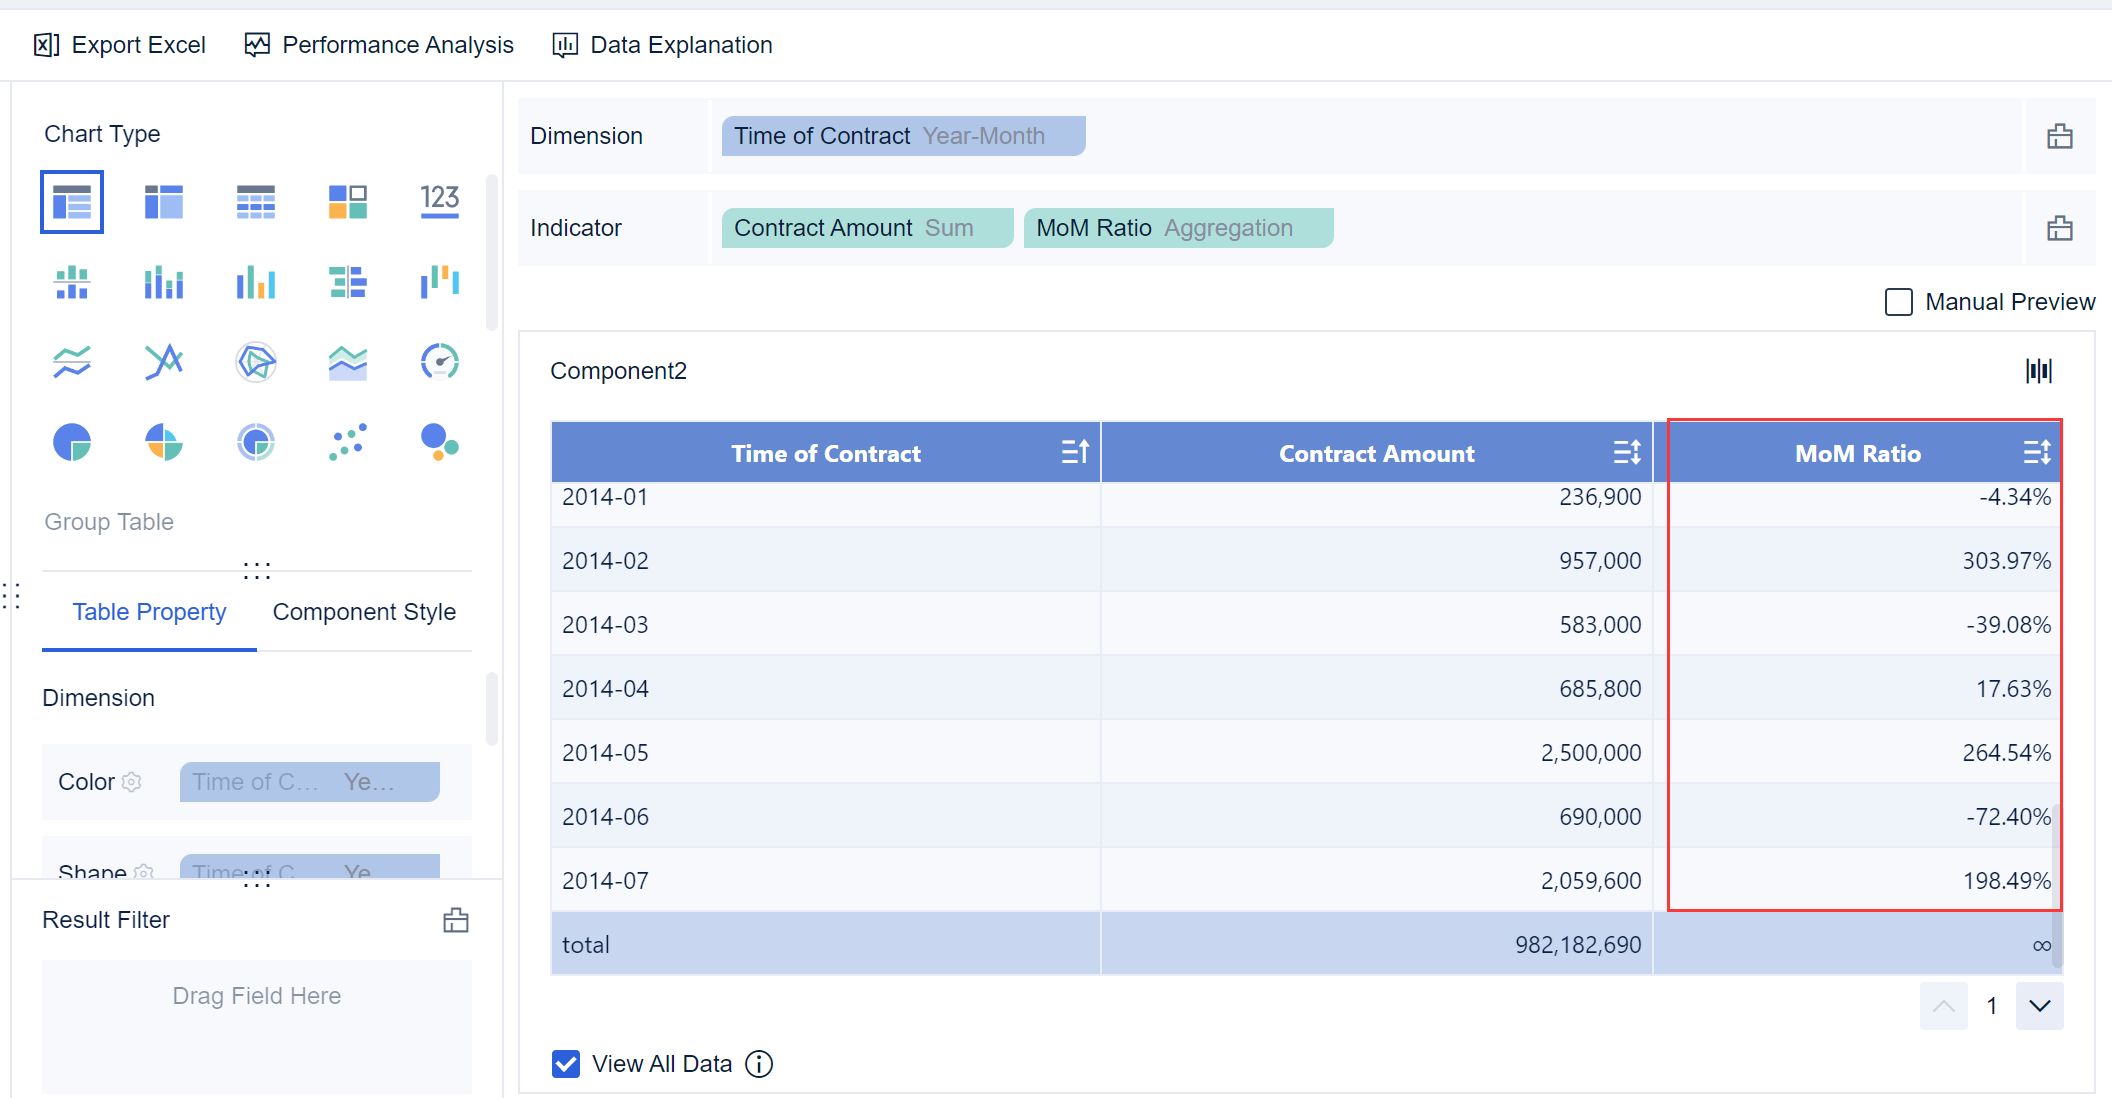The height and width of the screenshot is (1098, 2112).
Task: Select the scatter plot chart type
Action: [x=347, y=442]
